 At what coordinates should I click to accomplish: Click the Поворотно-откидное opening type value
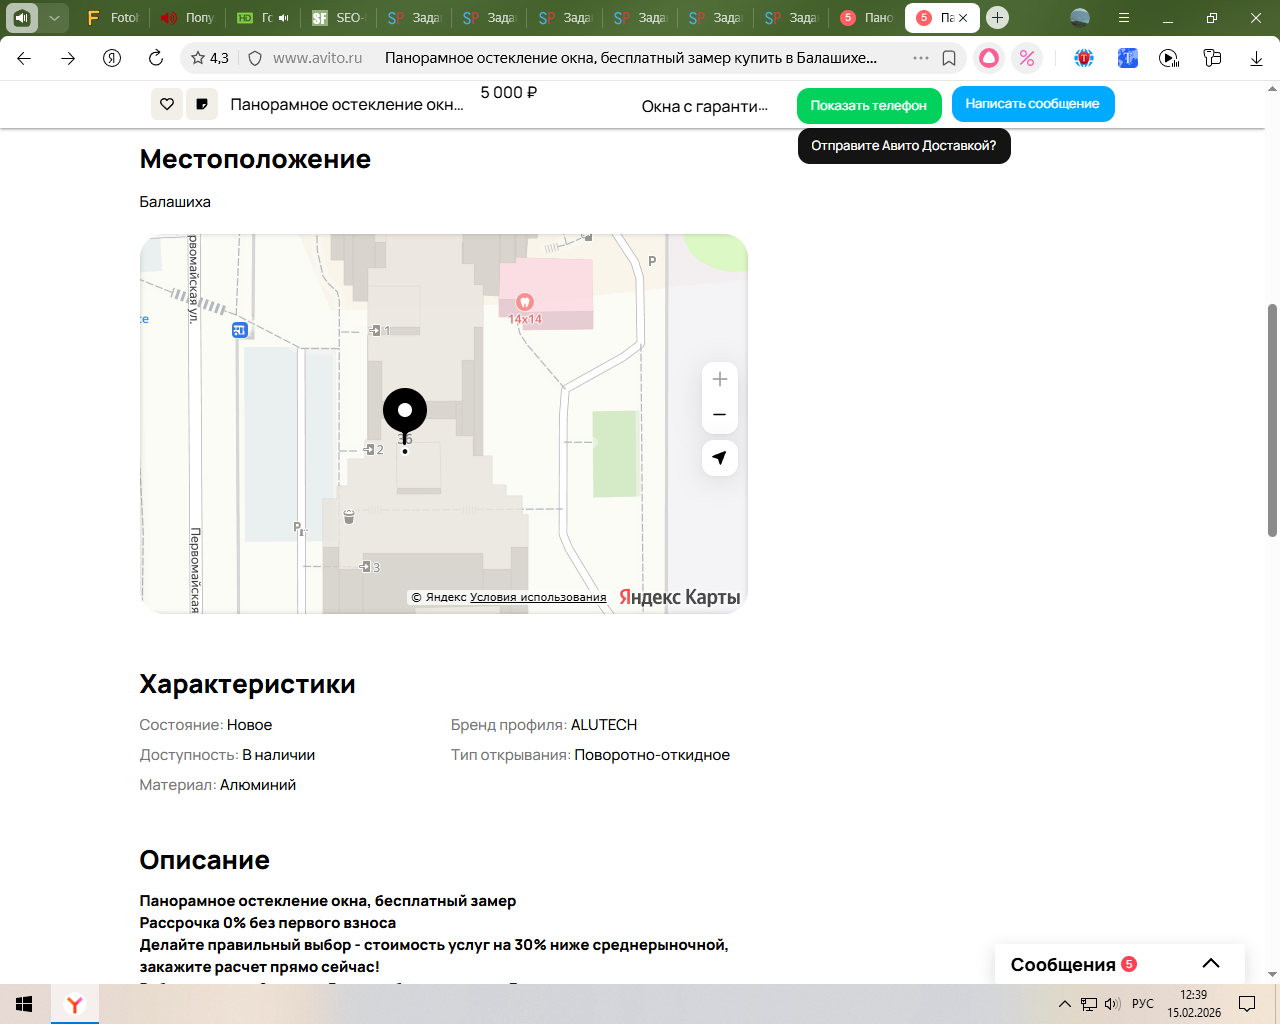tap(652, 755)
